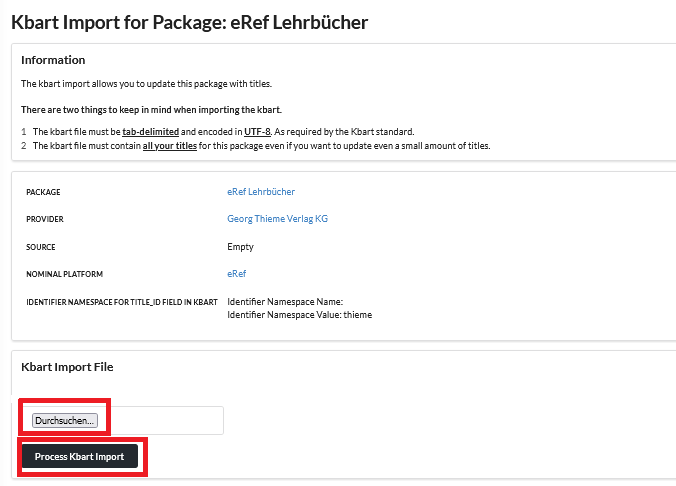Click the underlined UTF-8 text
The image size is (676, 486).
pos(257,132)
